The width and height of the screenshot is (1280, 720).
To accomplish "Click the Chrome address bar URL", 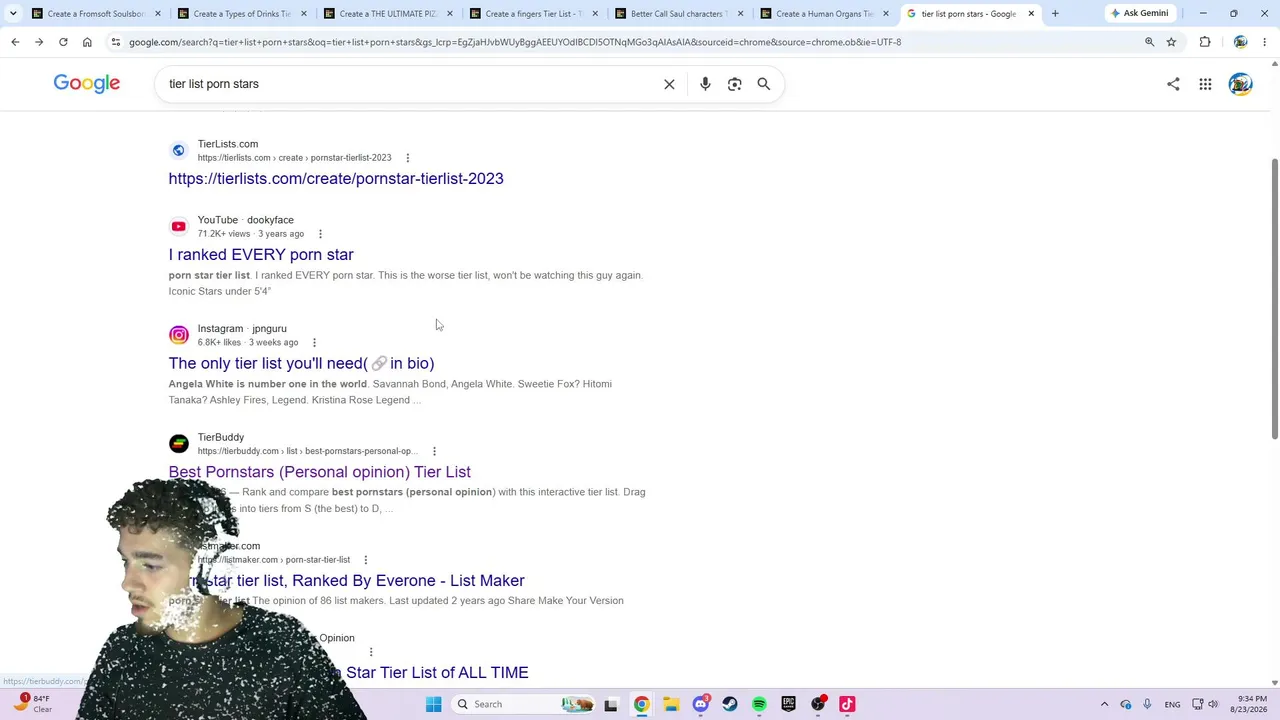I will coord(515,42).
